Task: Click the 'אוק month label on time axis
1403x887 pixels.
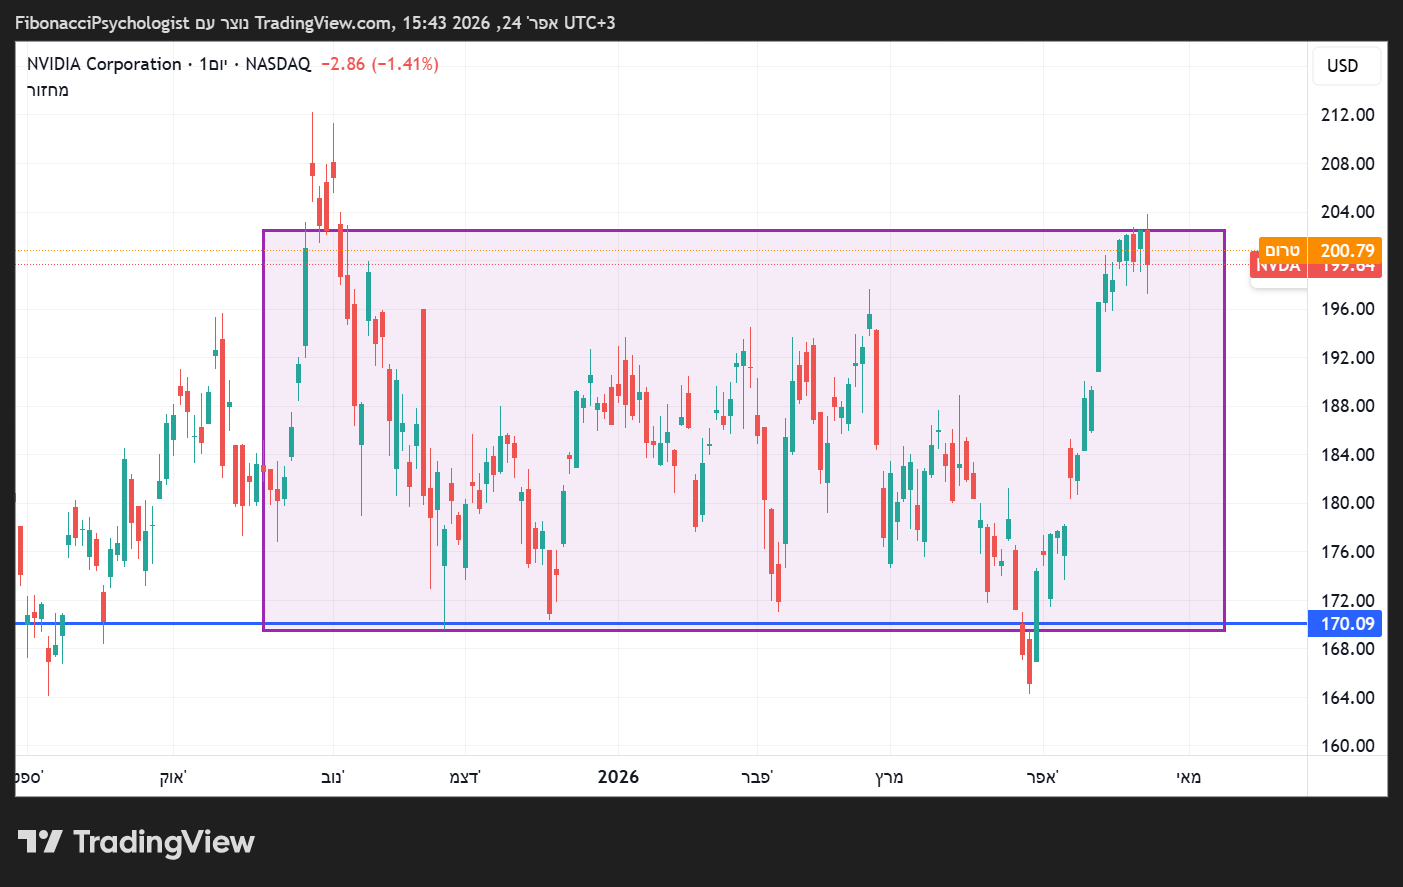Action: tap(173, 777)
